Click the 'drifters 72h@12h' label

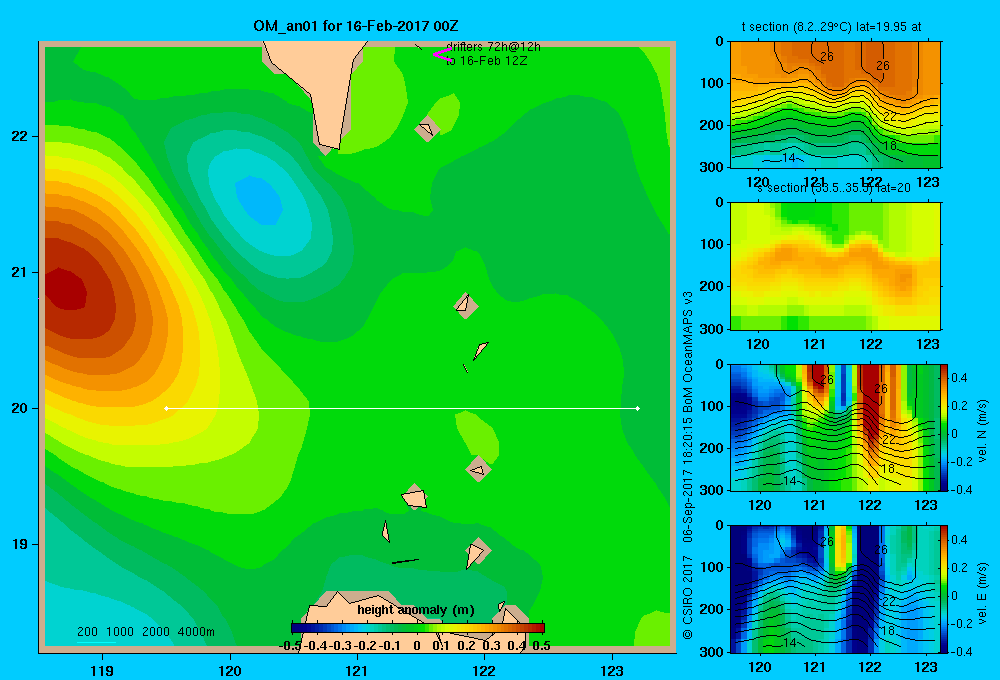[x=493, y=47]
